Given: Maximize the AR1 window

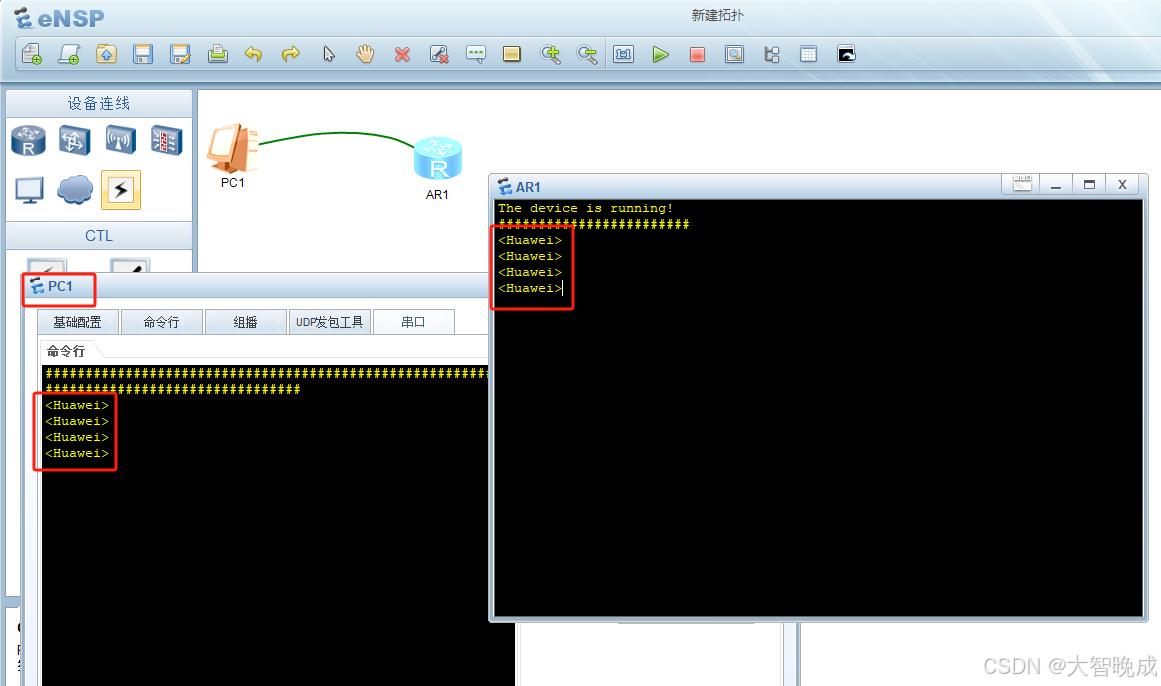Looking at the screenshot, I should [1089, 184].
